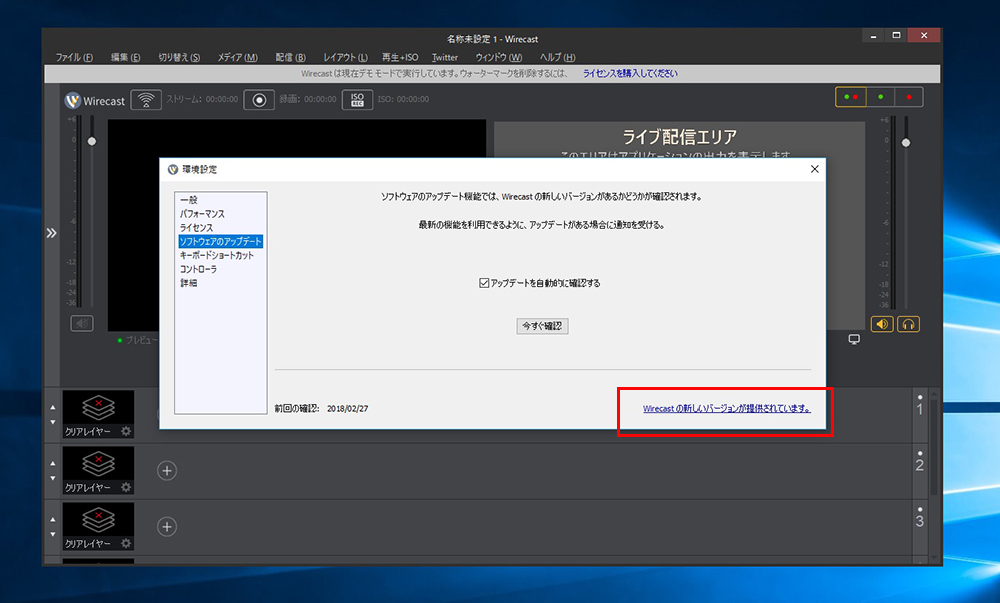Toggle live speaker output icon
Screen dimensions: 1000x603
point(882,324)
